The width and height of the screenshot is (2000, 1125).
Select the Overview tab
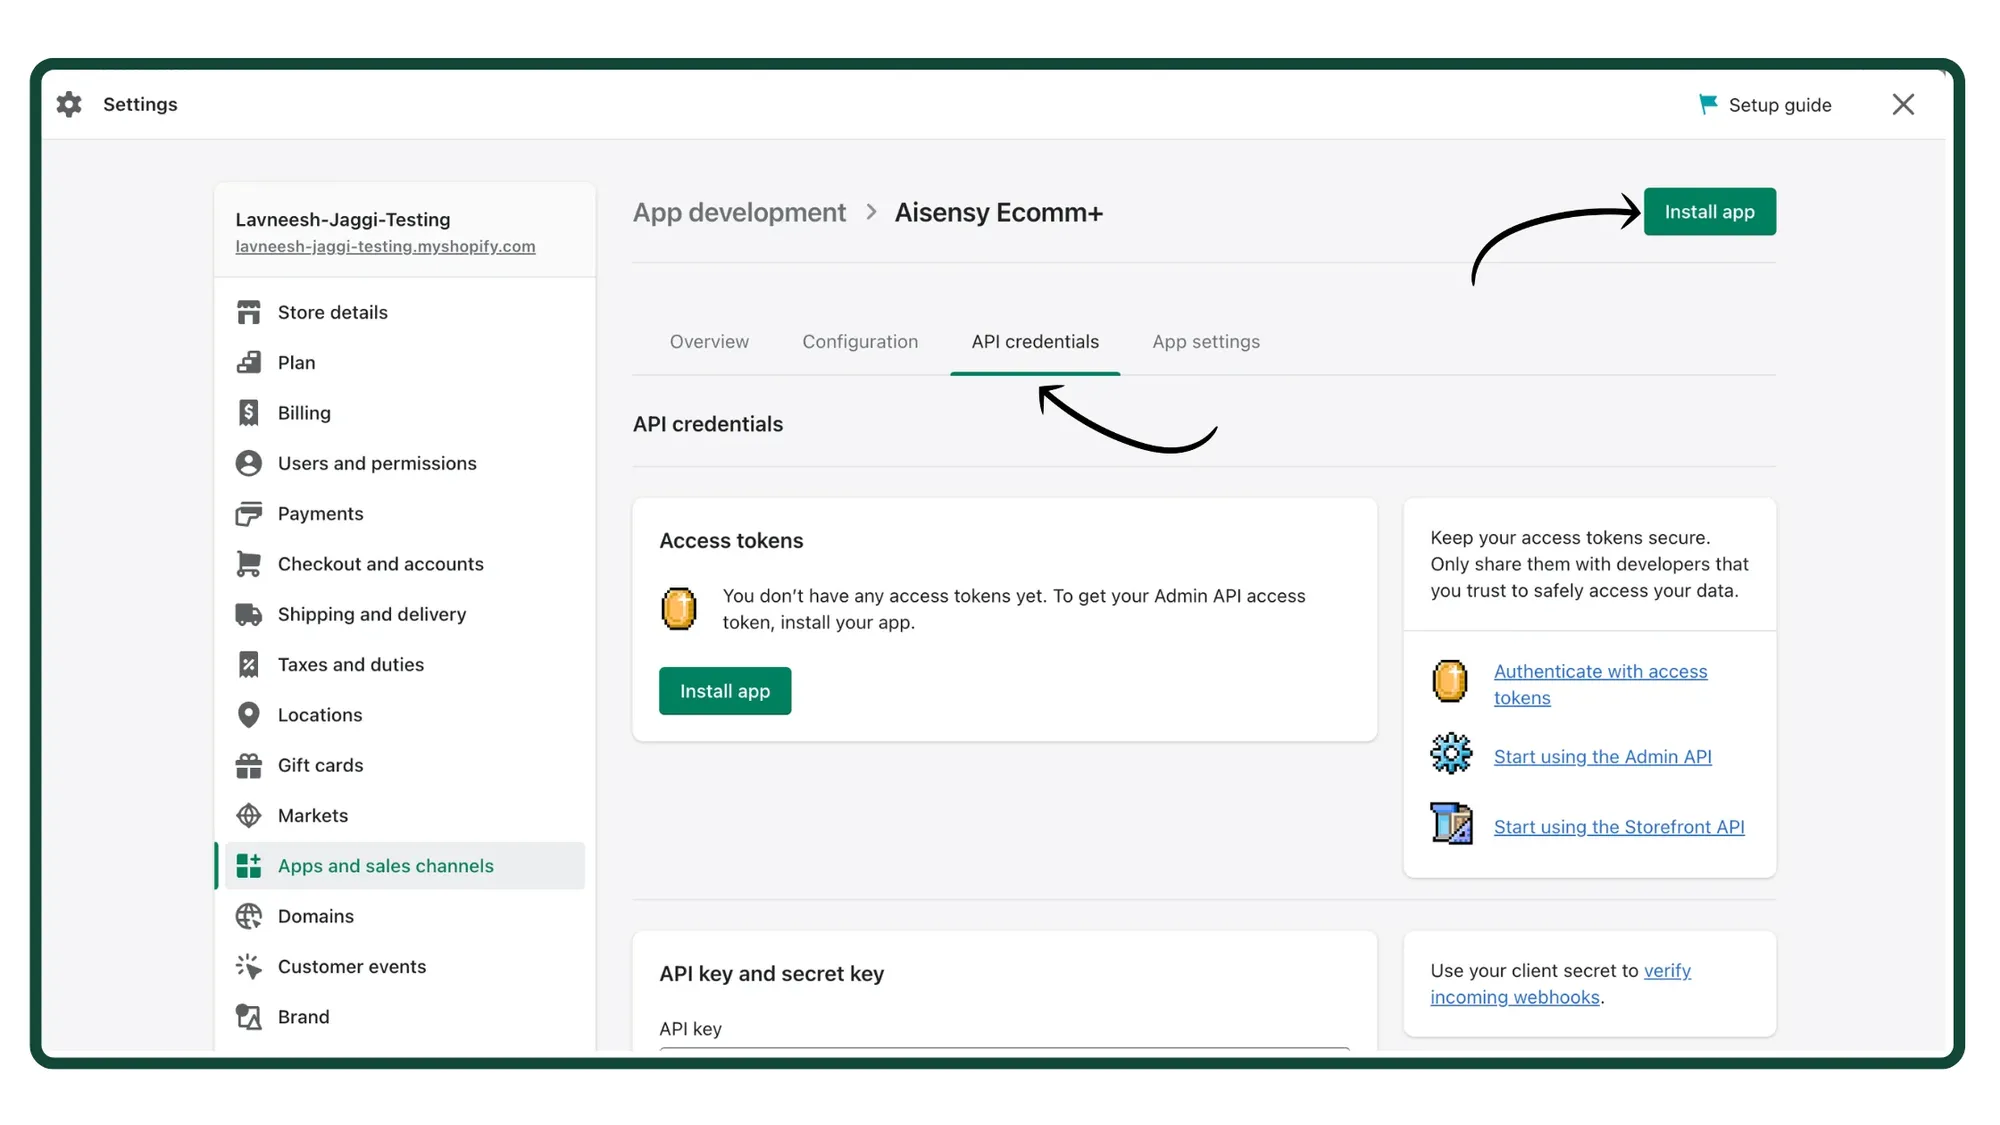coord(709,341)
